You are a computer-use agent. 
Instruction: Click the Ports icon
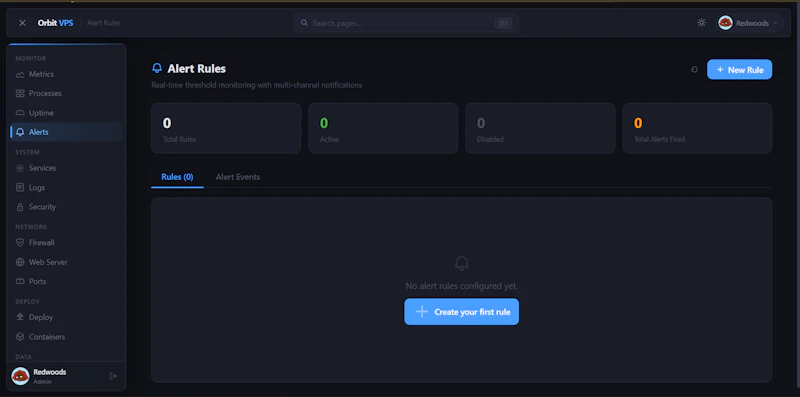pos(20,281)
